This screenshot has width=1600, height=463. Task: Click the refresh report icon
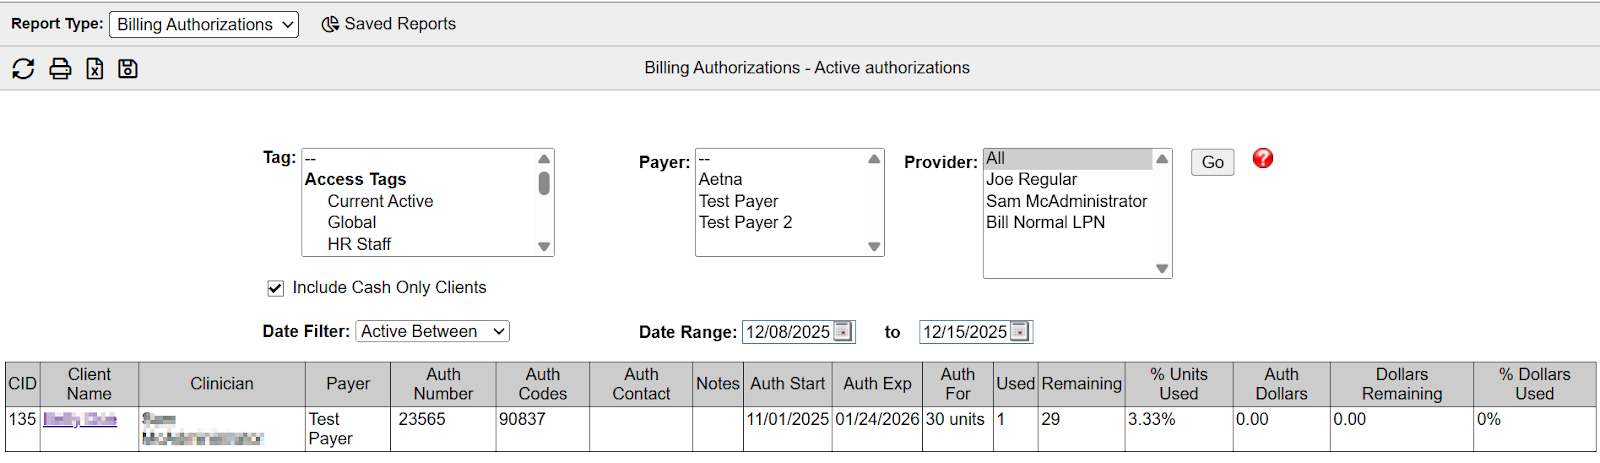coord(23,68)
